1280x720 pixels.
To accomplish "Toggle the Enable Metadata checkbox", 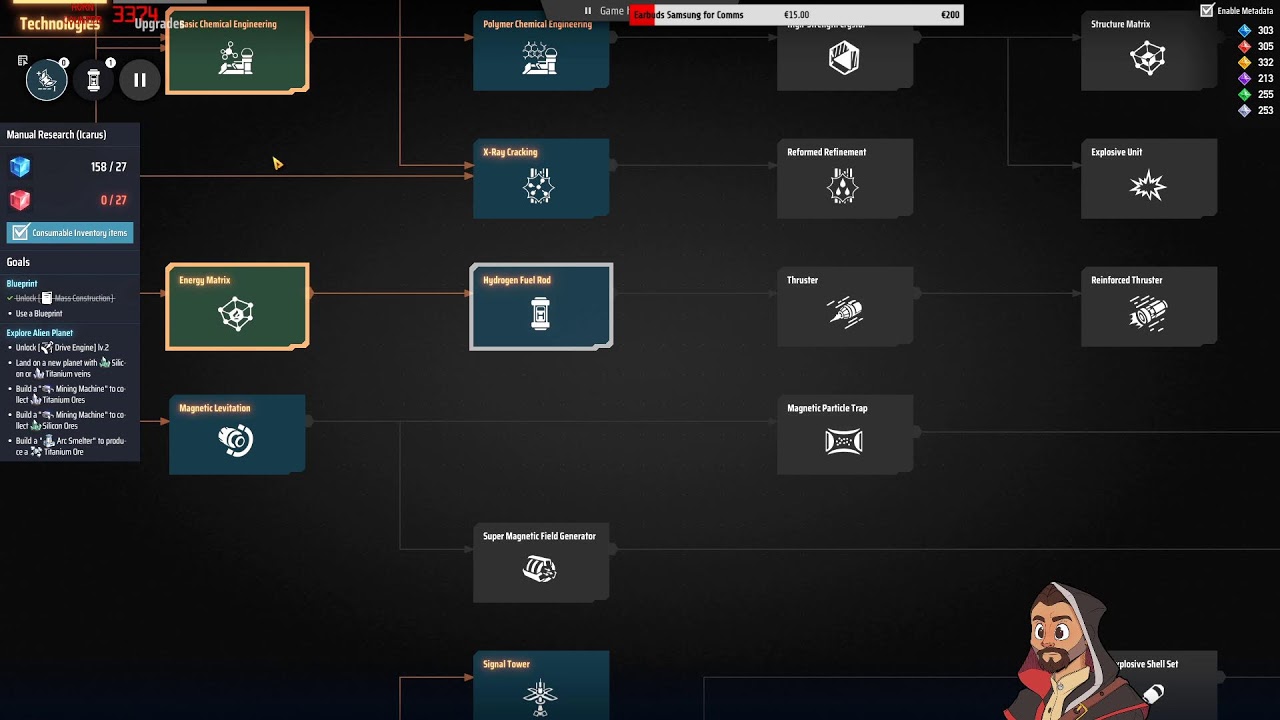I will coord(1207,11).
